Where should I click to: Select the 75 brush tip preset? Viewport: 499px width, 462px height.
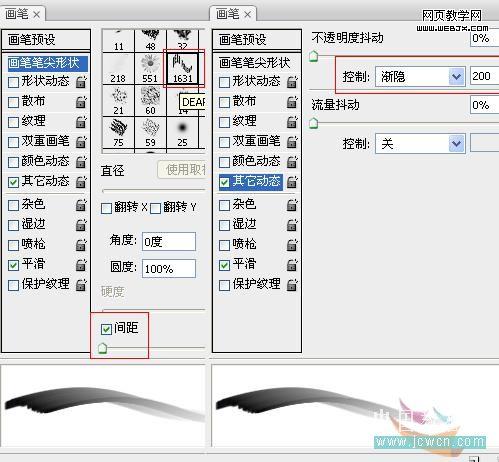pos(118,133)
